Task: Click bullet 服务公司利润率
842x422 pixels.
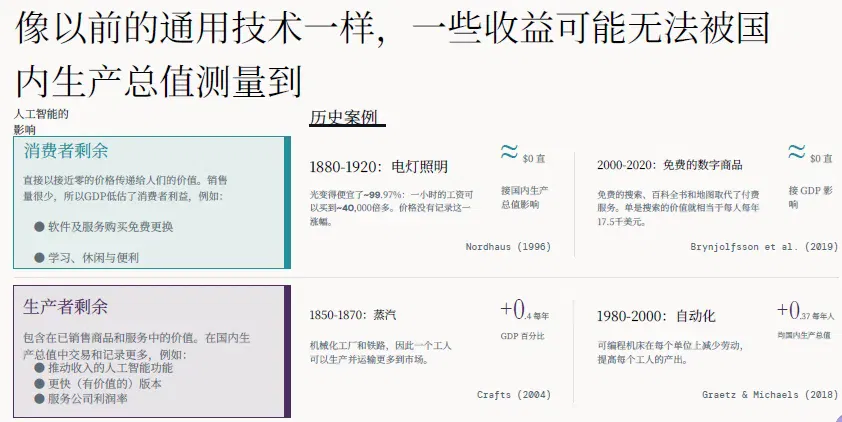Action: pyautogui.click(x=81, y=398)
